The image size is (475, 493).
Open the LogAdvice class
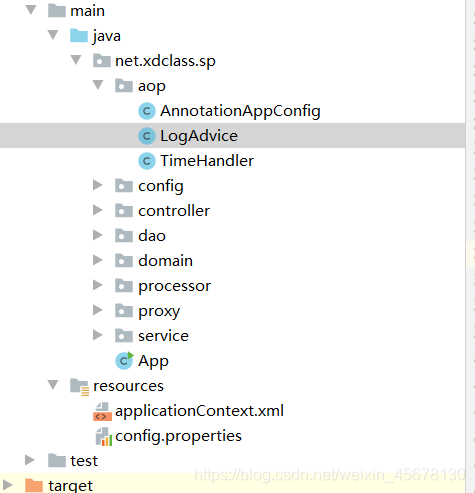[x=199, y=136]
